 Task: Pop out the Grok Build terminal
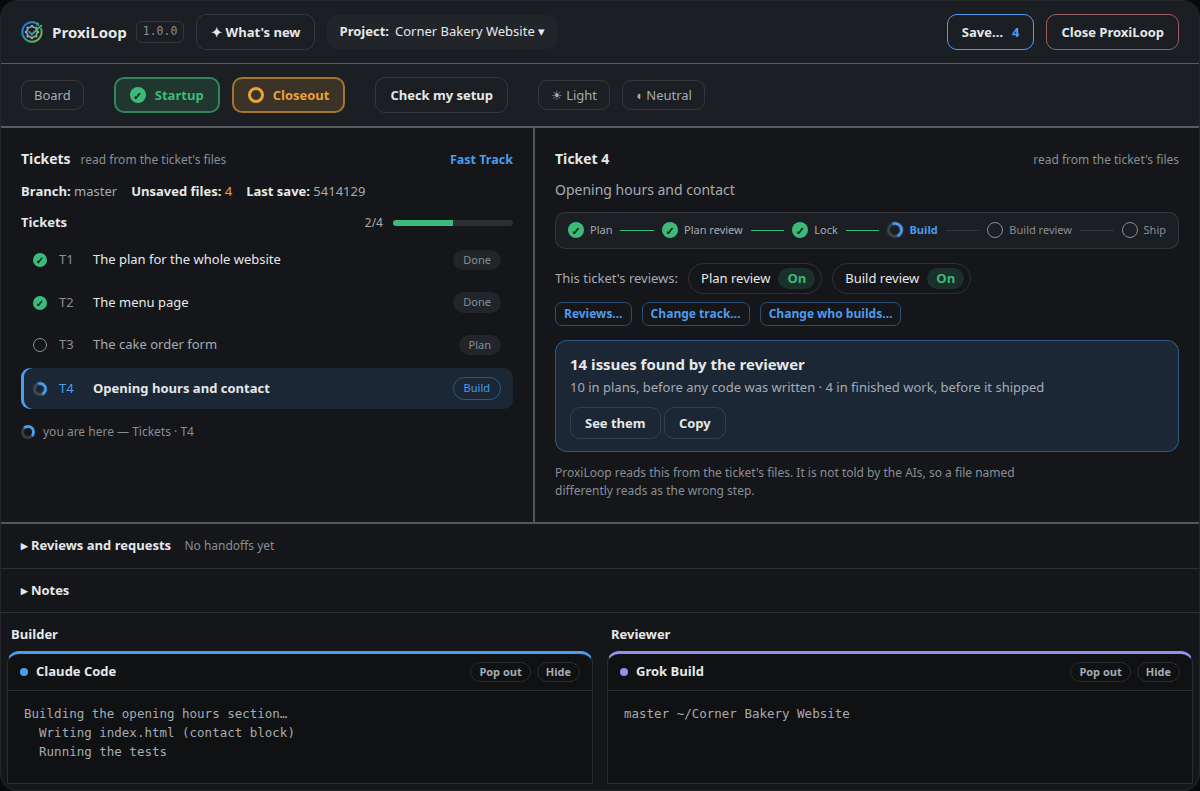[x=1100, y=672]
